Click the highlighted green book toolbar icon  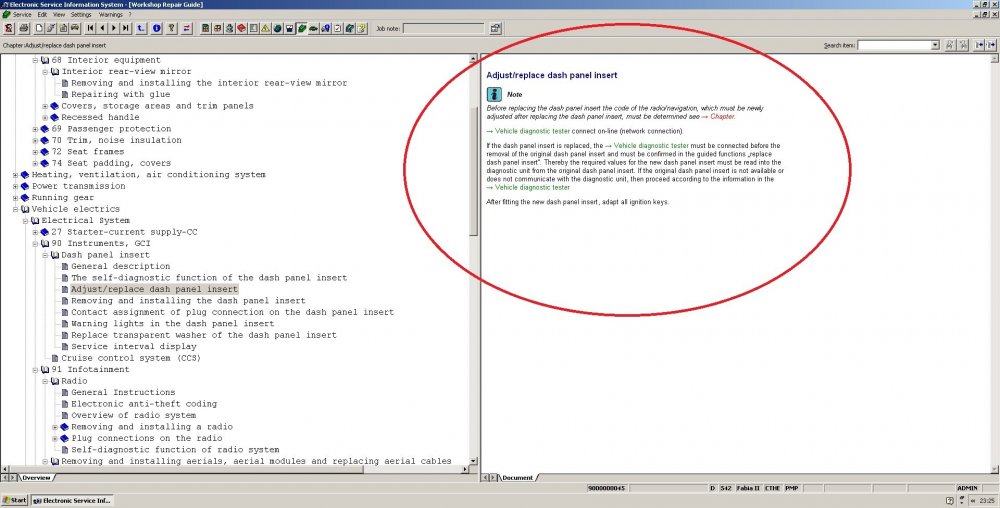[x=302, y=28]
